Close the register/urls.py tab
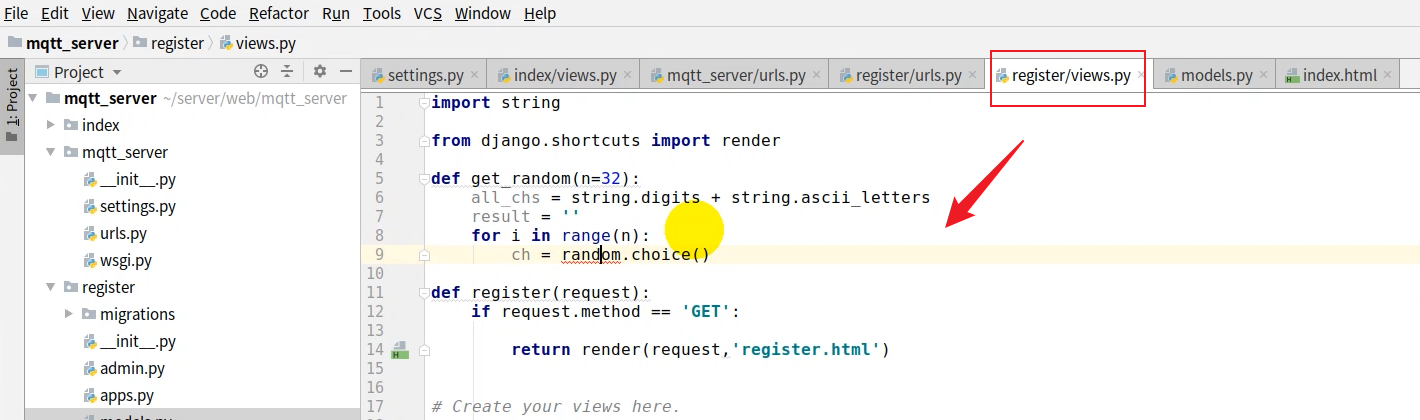This screenshot has width=1420, height=420. pos(973,76)
